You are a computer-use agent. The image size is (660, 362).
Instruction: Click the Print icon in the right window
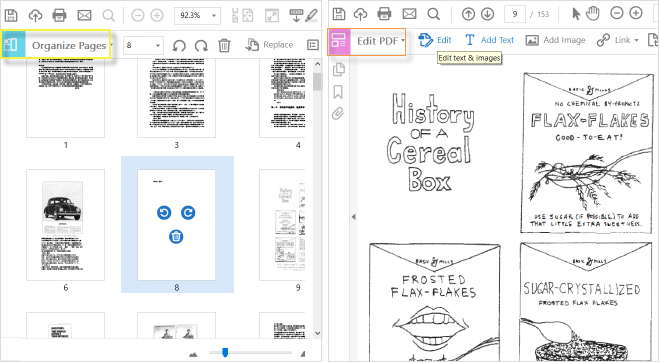(384, 14)
